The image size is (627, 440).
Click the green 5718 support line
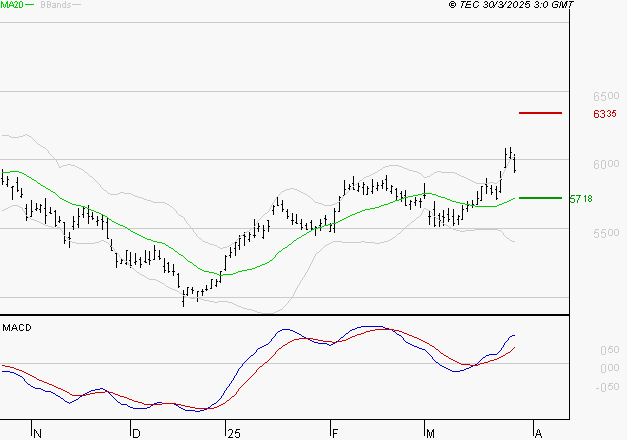pos(540,198)
